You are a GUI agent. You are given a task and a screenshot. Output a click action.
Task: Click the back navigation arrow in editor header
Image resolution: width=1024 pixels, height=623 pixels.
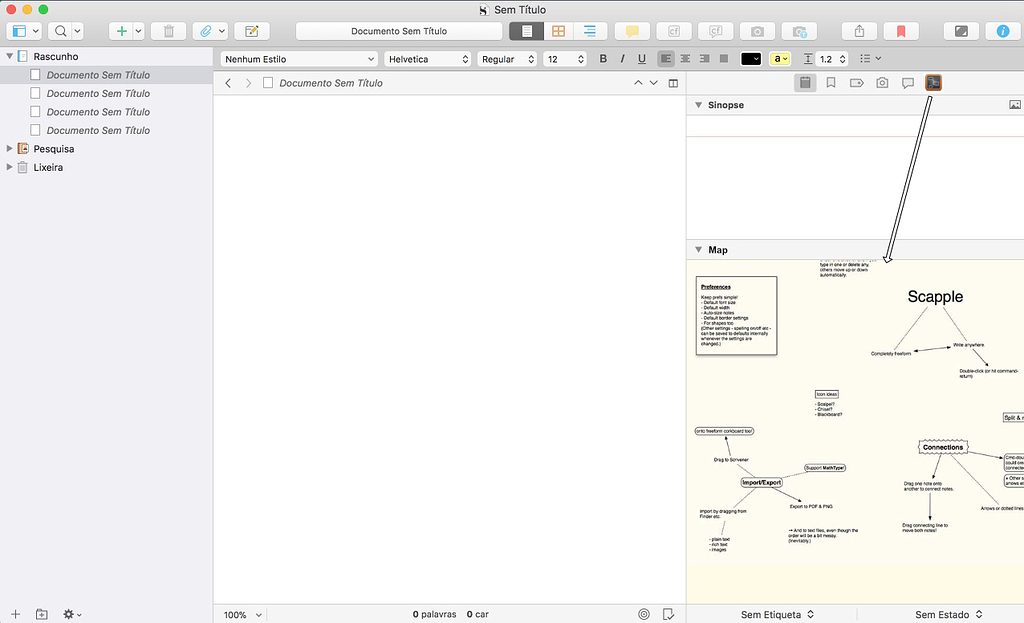228,83
